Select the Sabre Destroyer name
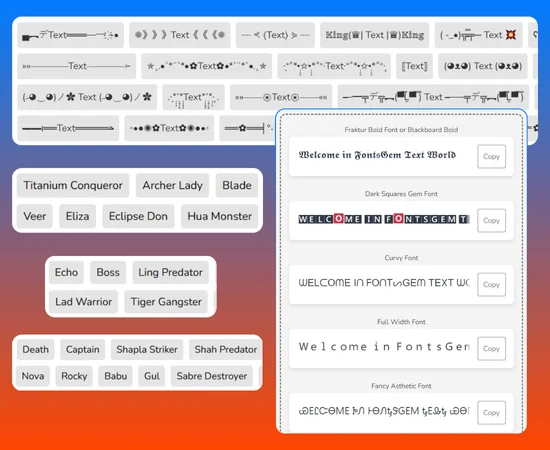Viewport: 550px width, 450px height. pyautogui.click(x=212, y=376)
